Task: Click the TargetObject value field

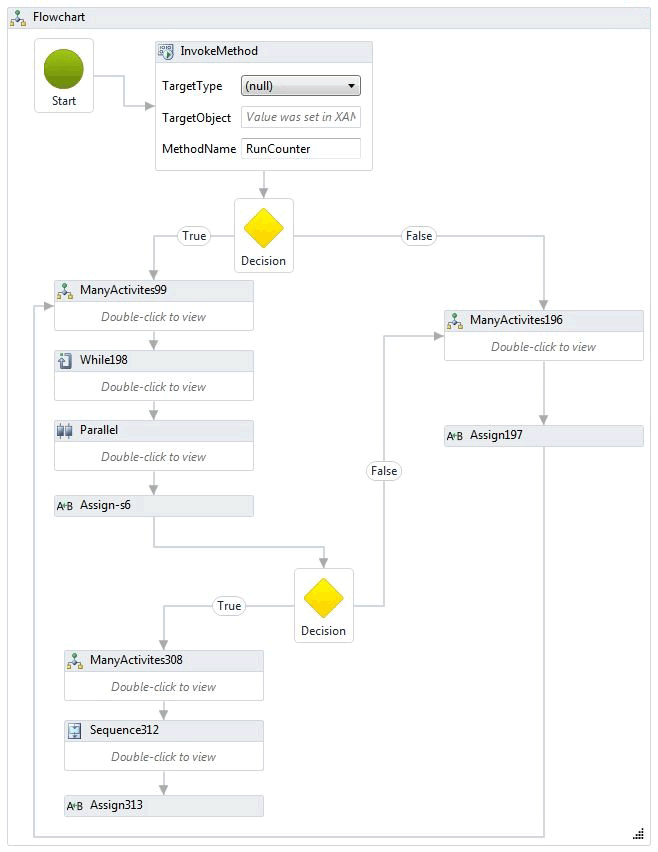Action: (x=301, y=118)
